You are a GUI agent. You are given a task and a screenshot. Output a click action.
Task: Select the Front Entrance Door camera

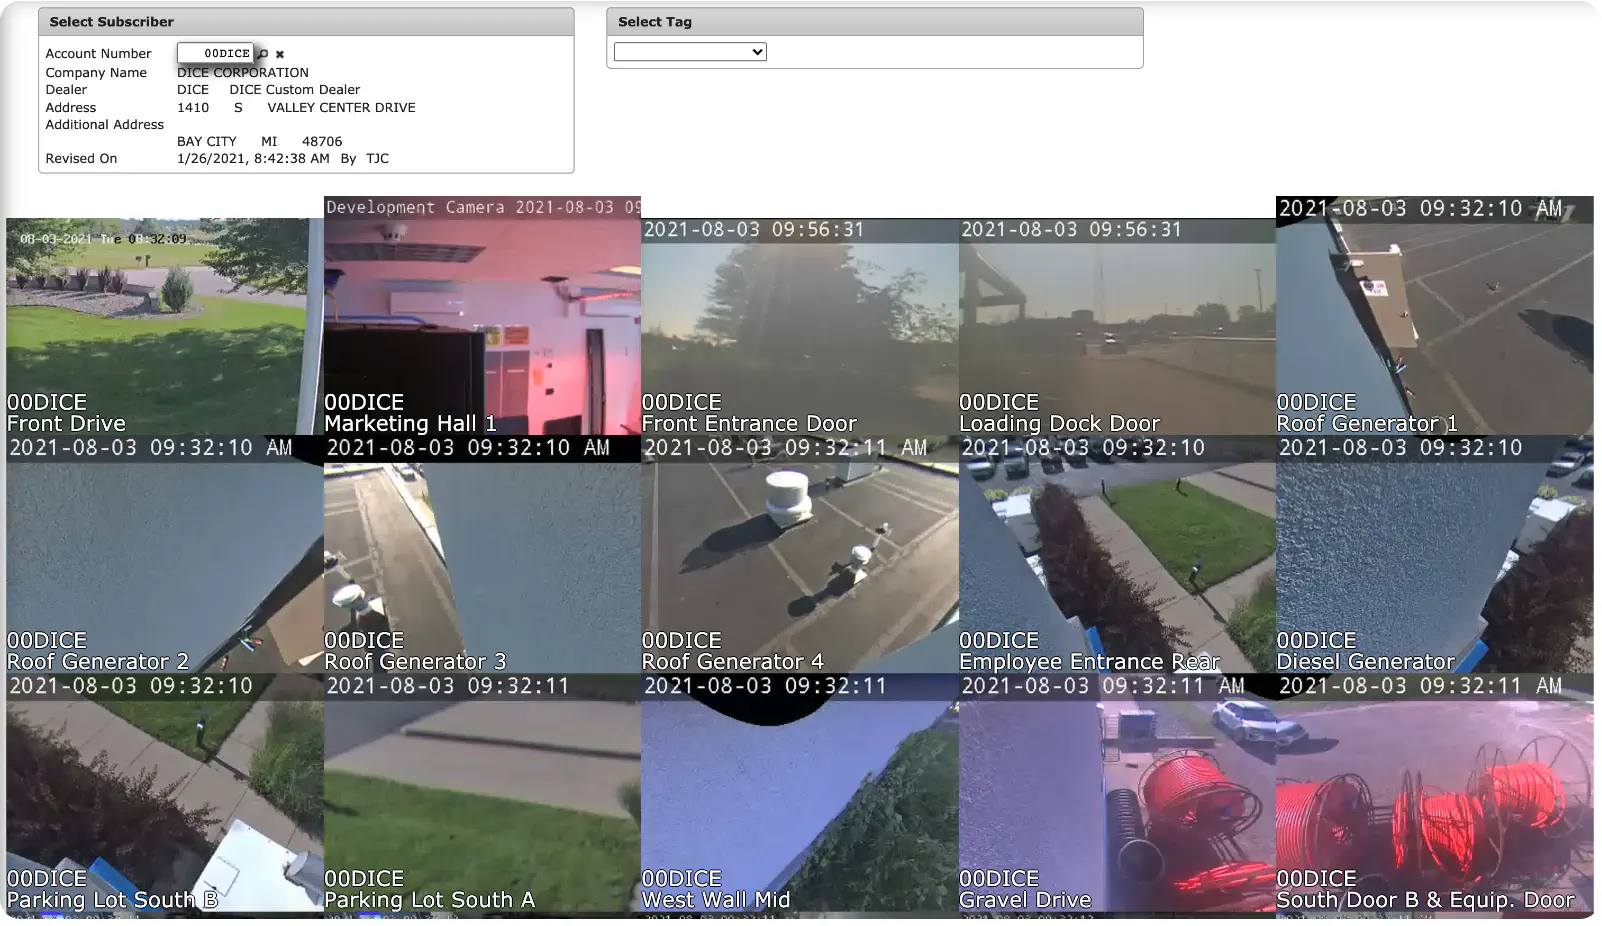click(x=800, y=326)
